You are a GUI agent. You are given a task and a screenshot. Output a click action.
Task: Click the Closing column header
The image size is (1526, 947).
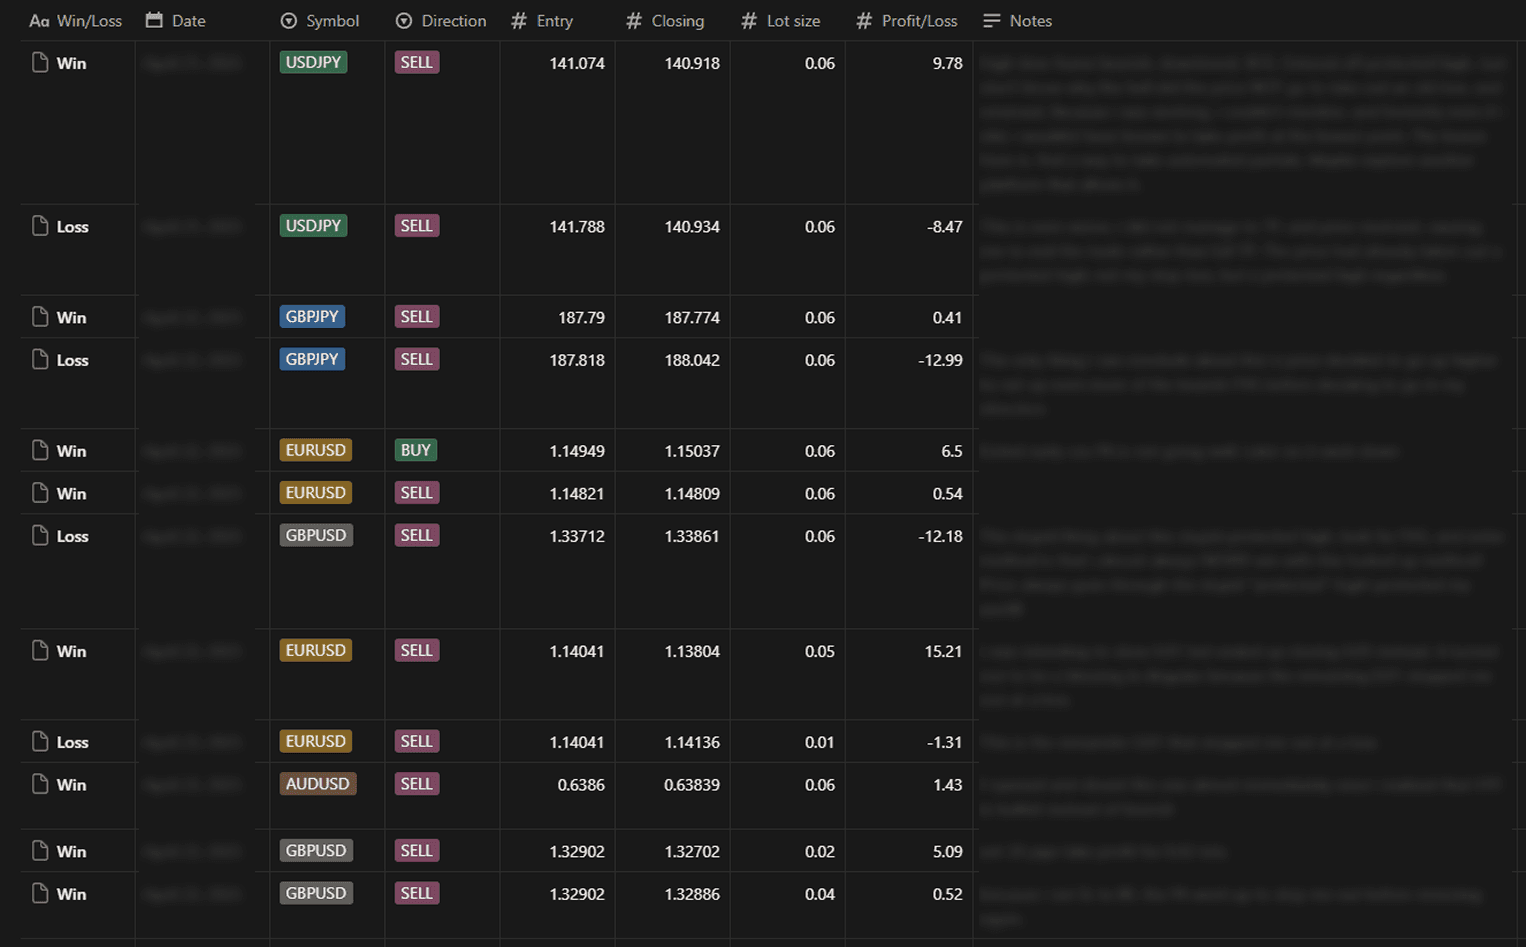665,21
